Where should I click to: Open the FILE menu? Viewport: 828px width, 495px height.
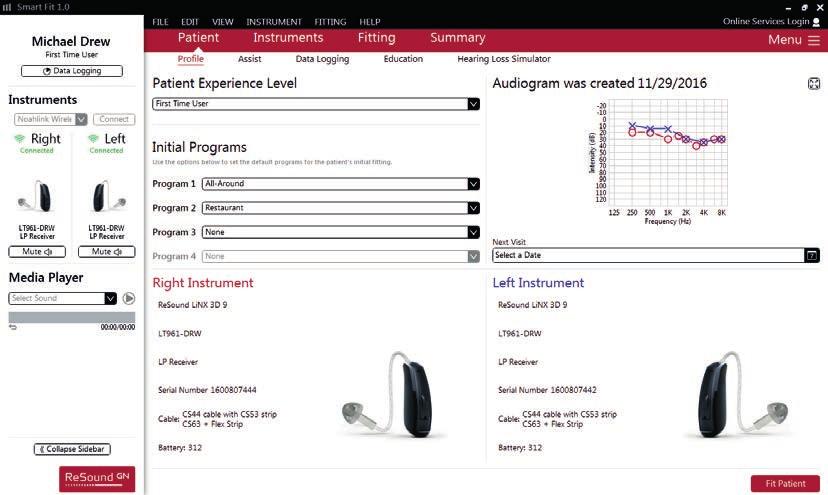click(160, 22)
